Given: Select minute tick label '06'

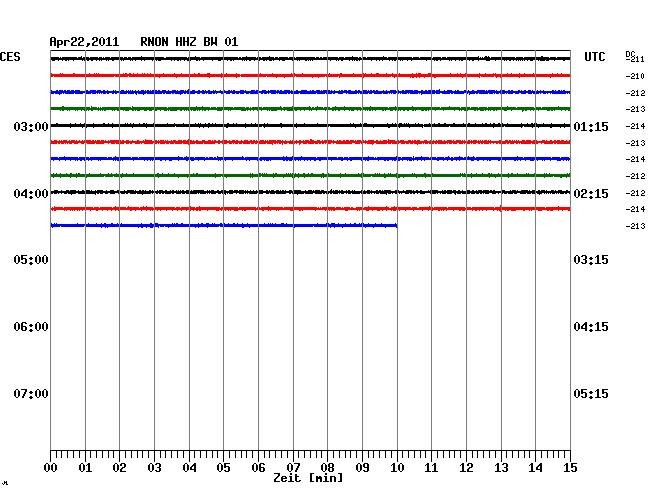Looking at the screenshot, I should click(x=258, y=467).
